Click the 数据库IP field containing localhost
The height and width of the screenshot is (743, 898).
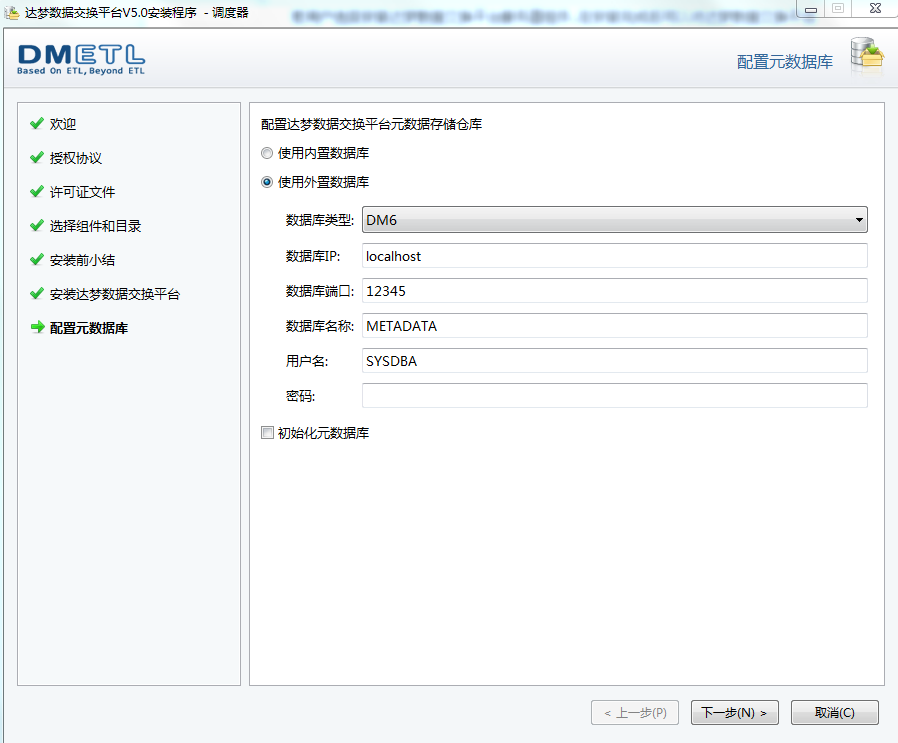coord(615,255)
